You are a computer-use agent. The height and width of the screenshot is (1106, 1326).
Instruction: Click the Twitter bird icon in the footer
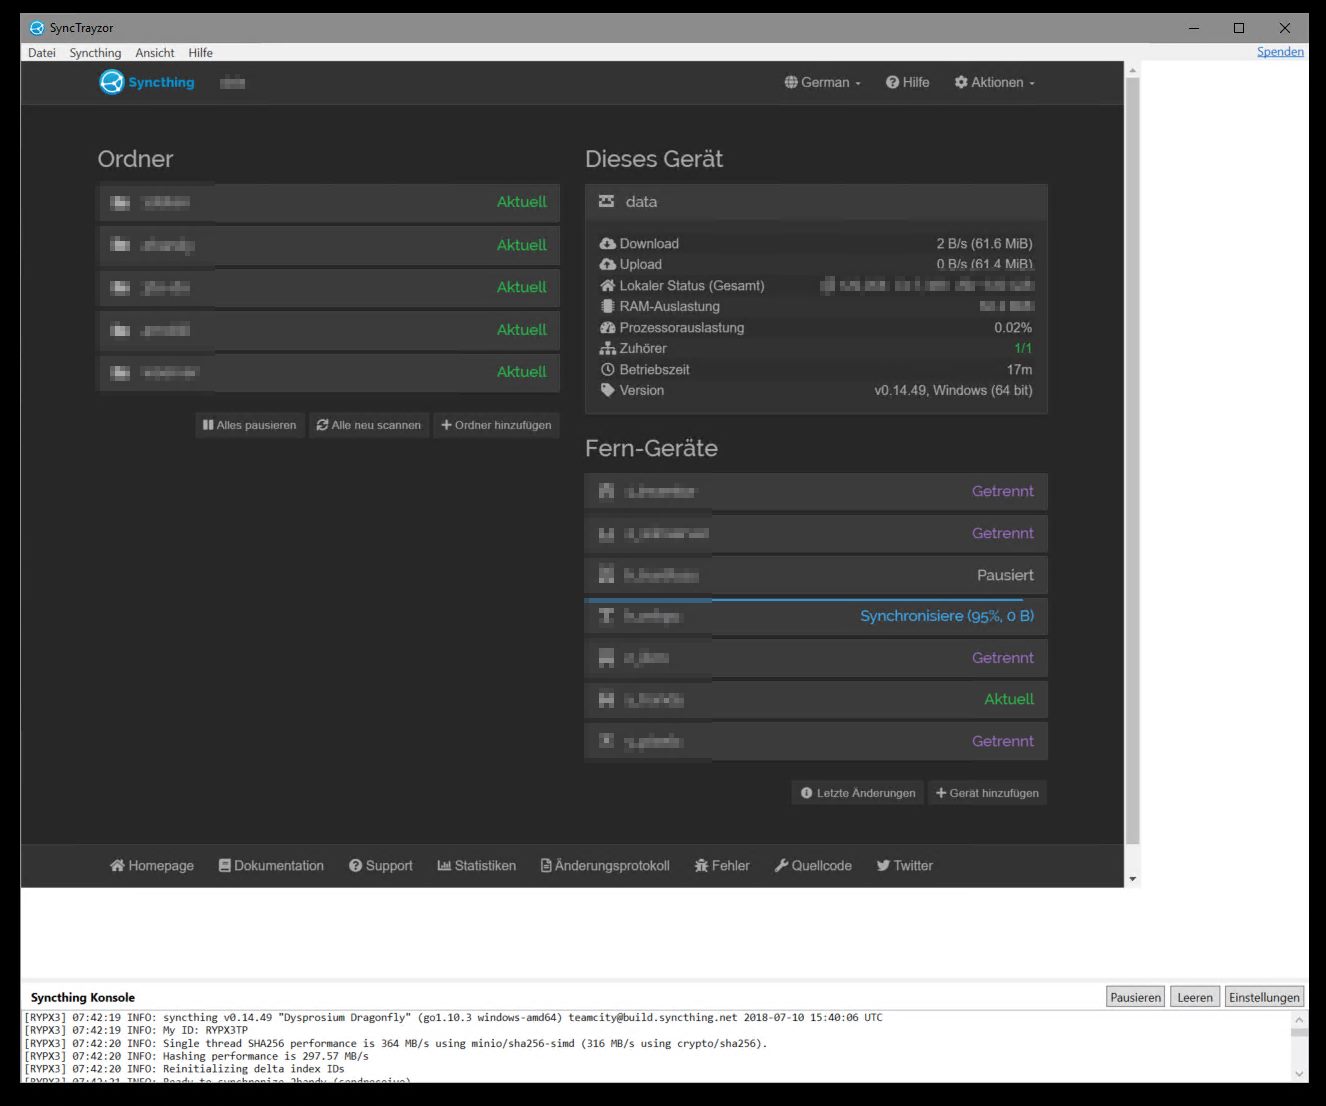[881, 865]
